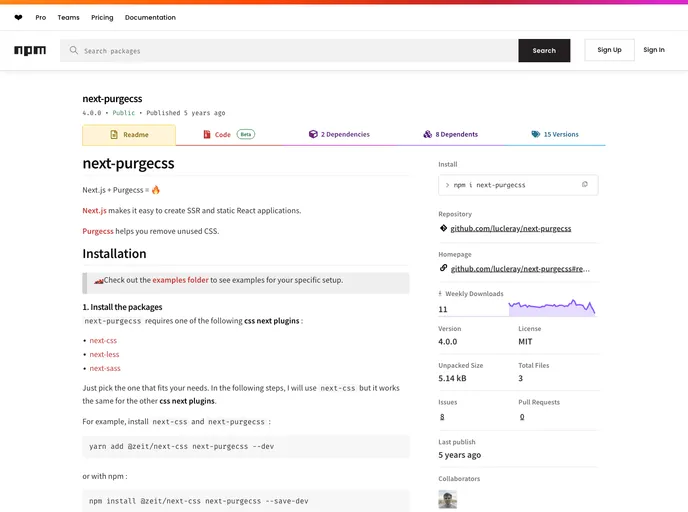Open the 2 Dependencies tab
Image resolution: width=688 pixels, height=512 pixels.
[x=339, y=134]
